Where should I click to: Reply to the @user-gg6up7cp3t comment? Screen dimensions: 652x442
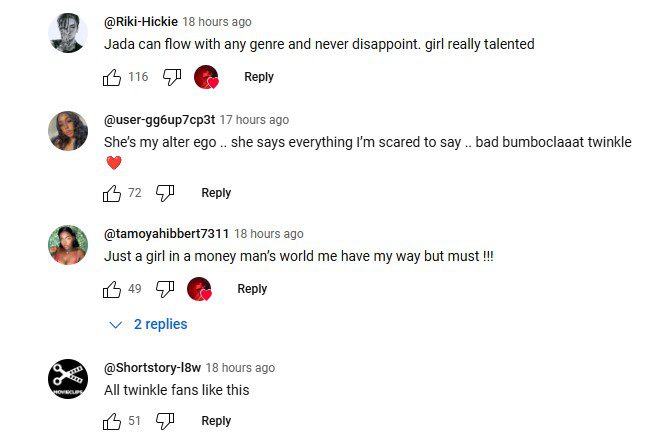tap(216, 193)
